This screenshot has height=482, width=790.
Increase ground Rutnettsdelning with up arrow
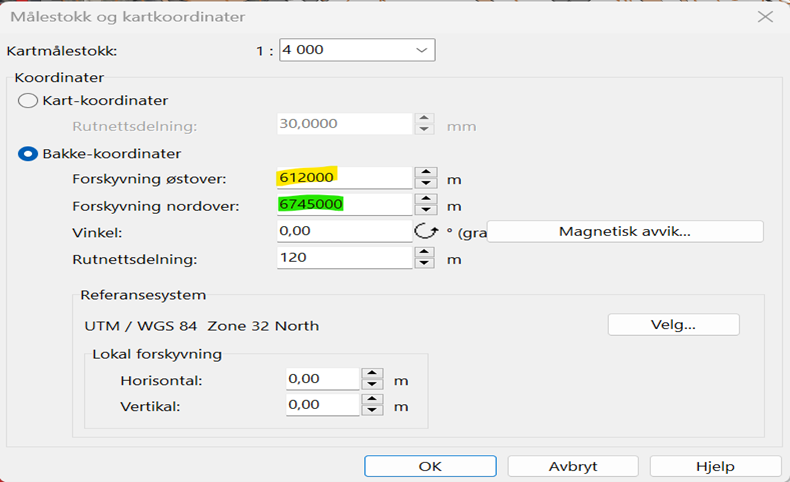pyautogui.click(x=425, y=252)
